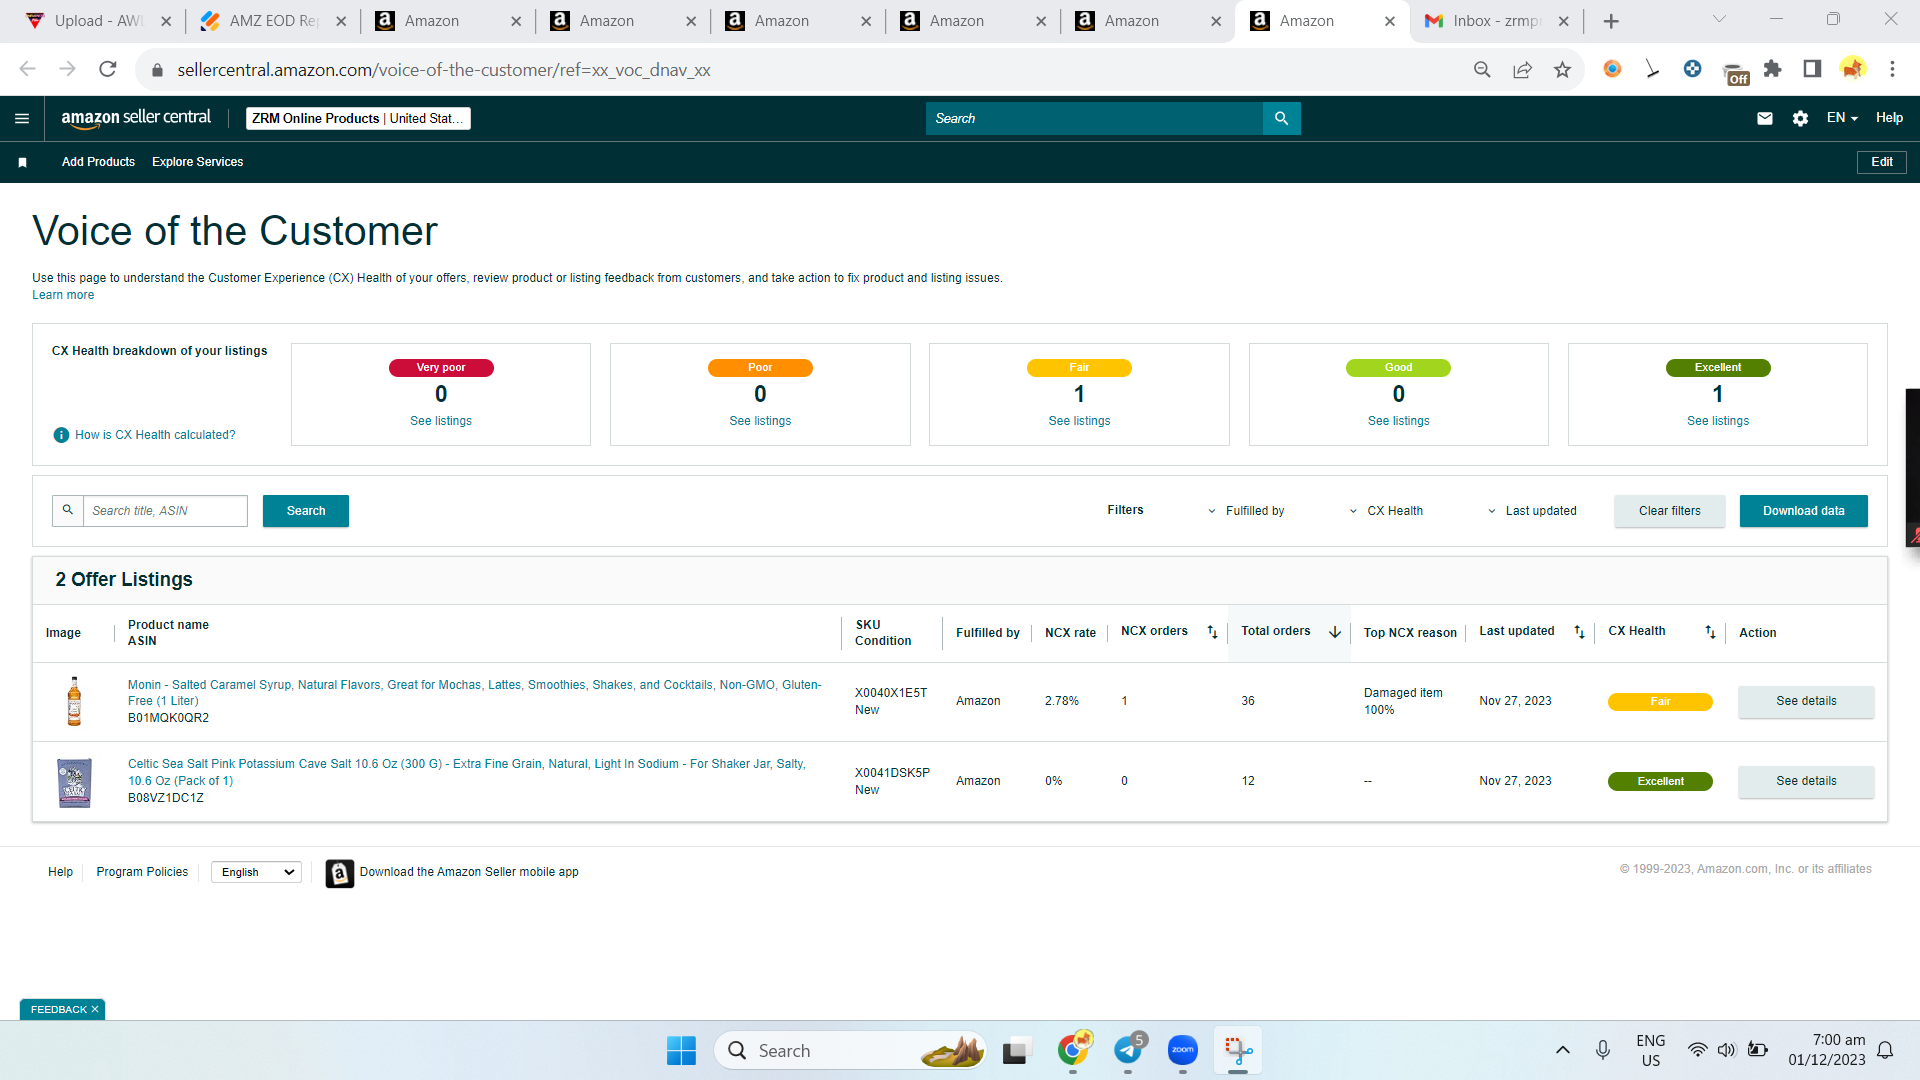This screenshot has width=1920, height=1080.
Task: Close the FEEDBACK tab
Action: (x=95, y=1010)
